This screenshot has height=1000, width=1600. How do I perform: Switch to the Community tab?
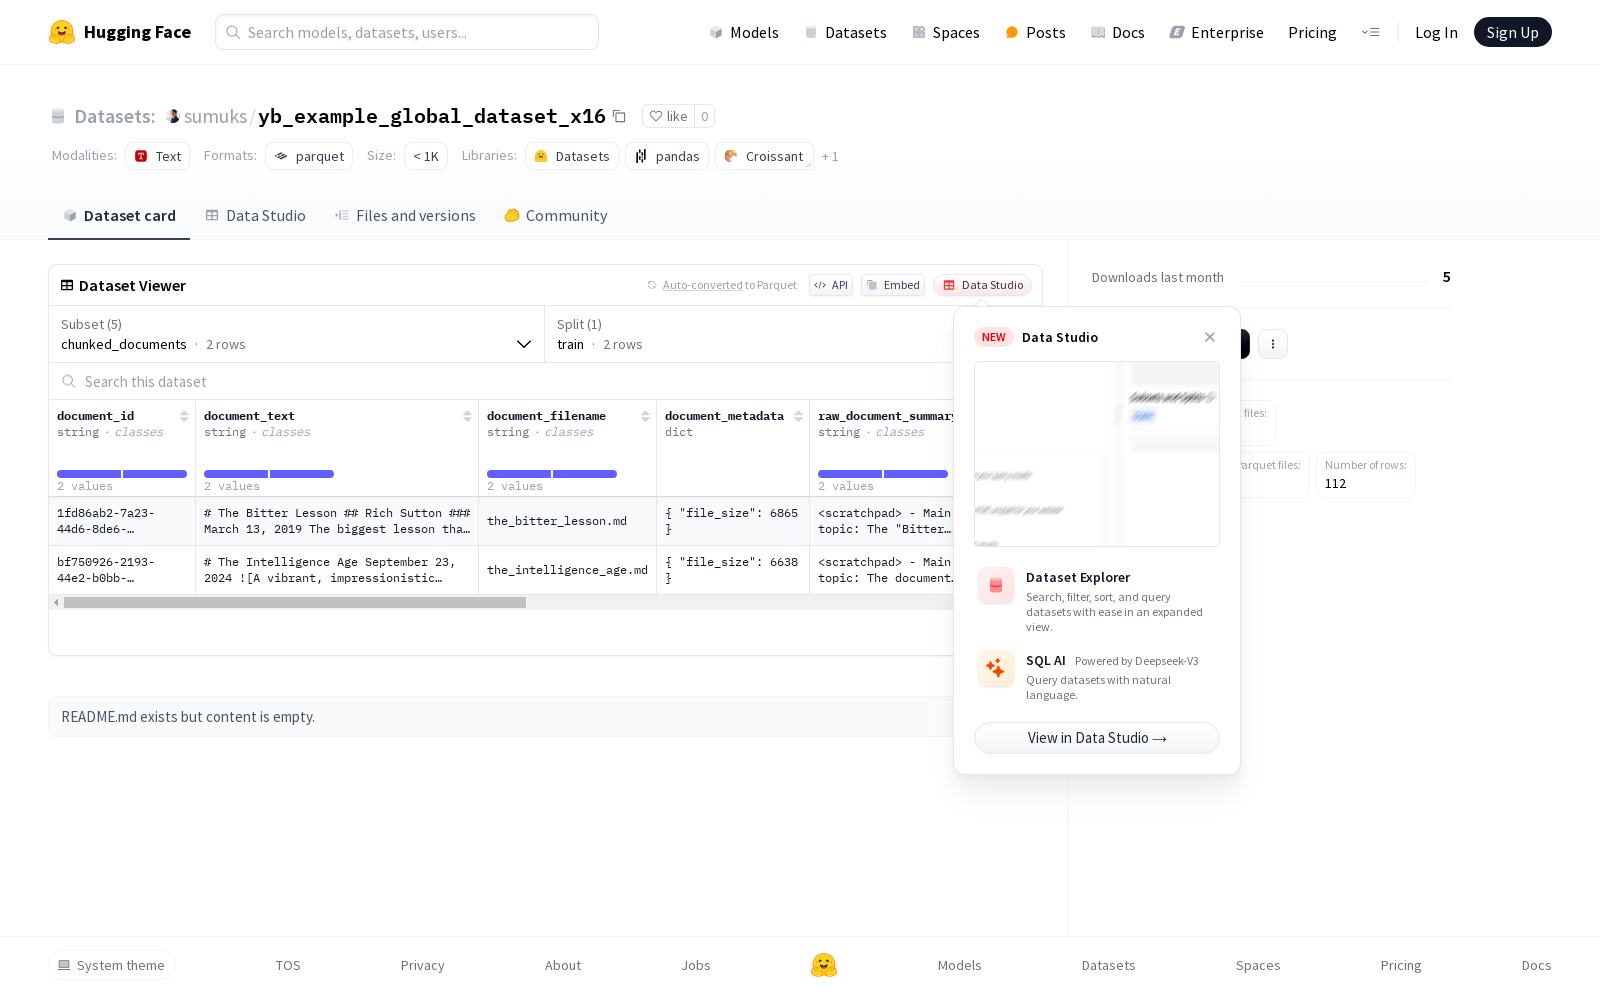pos(556,216)
